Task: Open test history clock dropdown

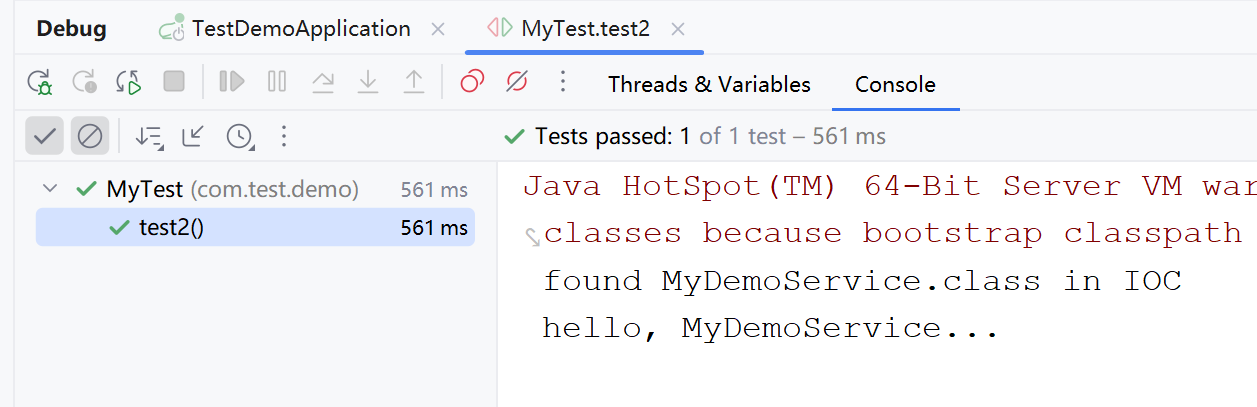Action: [240, 136]
